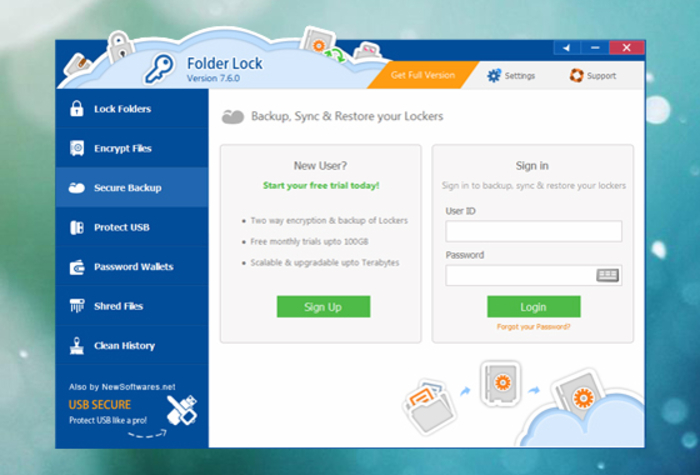Image resolution: width=700 pixels, height=475 pixels.
Task: Click the back arrow title bar button
Action: click(x=567, y=47)
